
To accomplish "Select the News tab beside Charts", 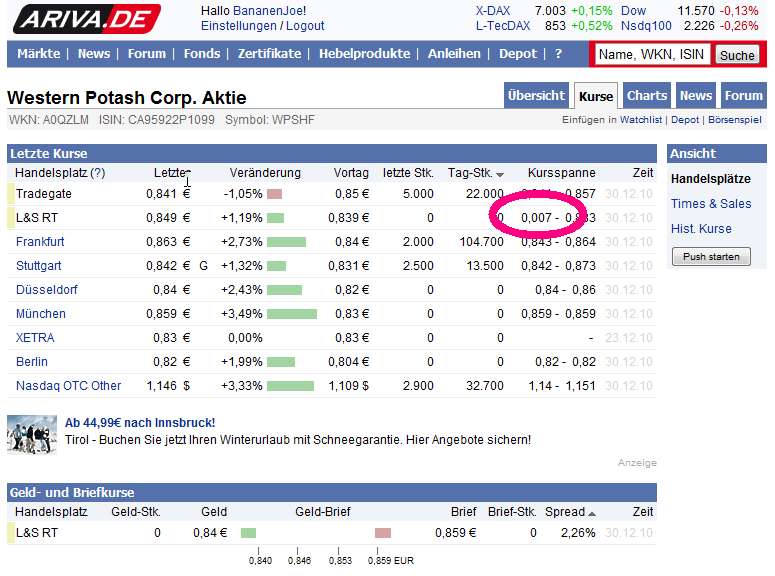I will 695,96.
